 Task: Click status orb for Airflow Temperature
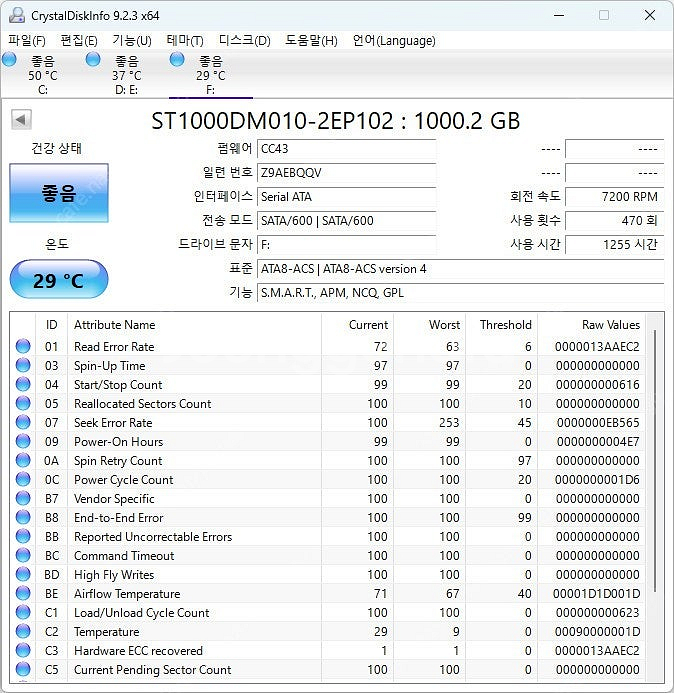(23, 593)
